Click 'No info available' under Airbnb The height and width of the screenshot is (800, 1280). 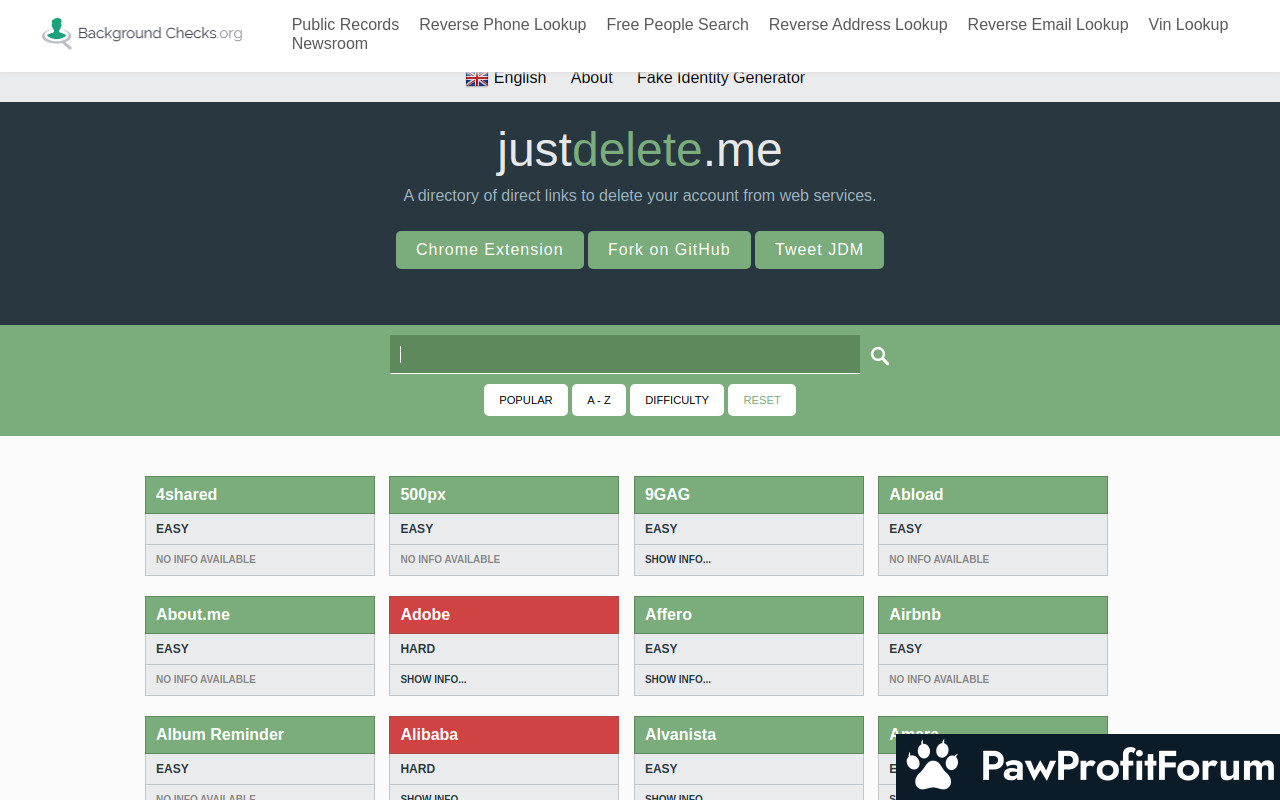[939, 680]
